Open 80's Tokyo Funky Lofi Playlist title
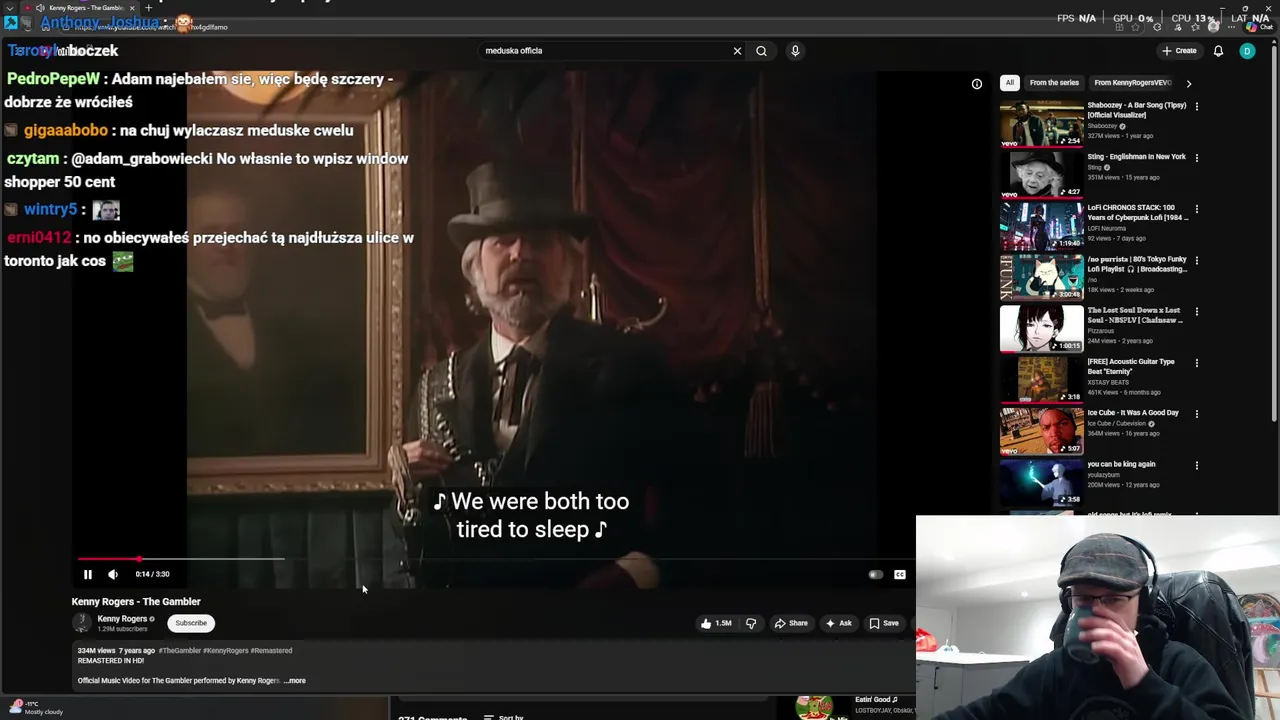Image resolution: width=1280 pixels, height=720 pixels. point(1137,264)
